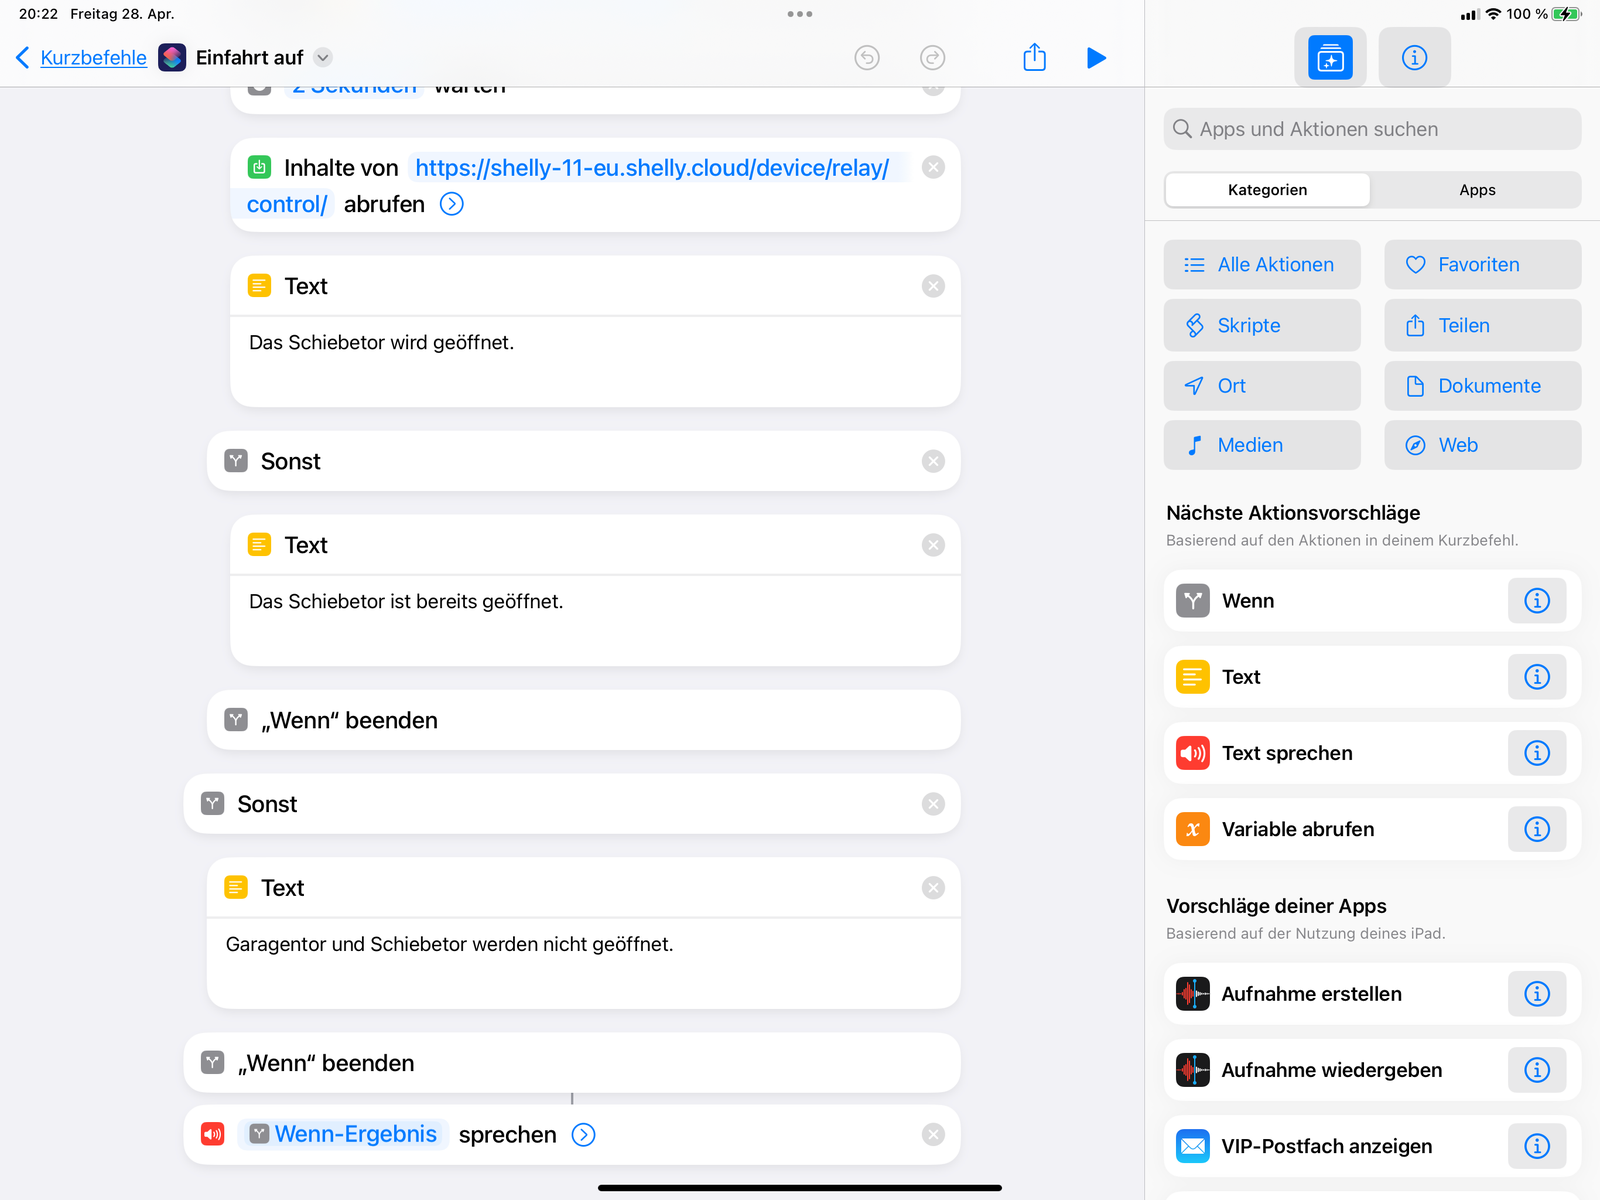
Task: Tap the share icon in toolbar
Action: coord(1034,58)
